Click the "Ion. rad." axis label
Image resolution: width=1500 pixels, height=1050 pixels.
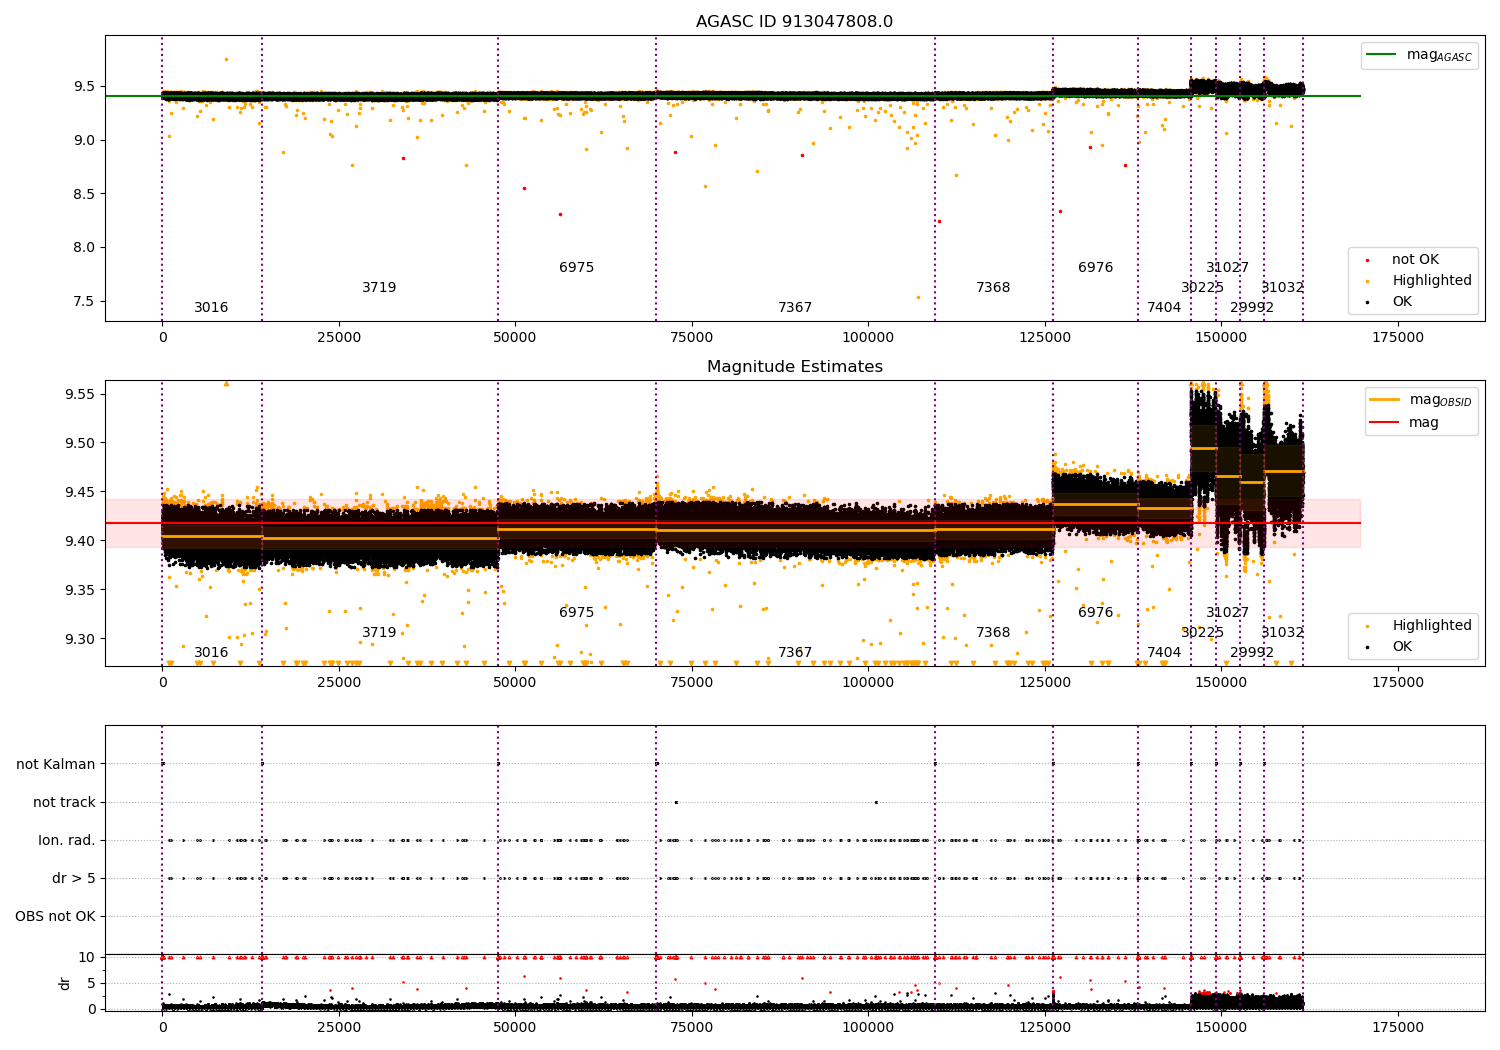click(67, 840)
